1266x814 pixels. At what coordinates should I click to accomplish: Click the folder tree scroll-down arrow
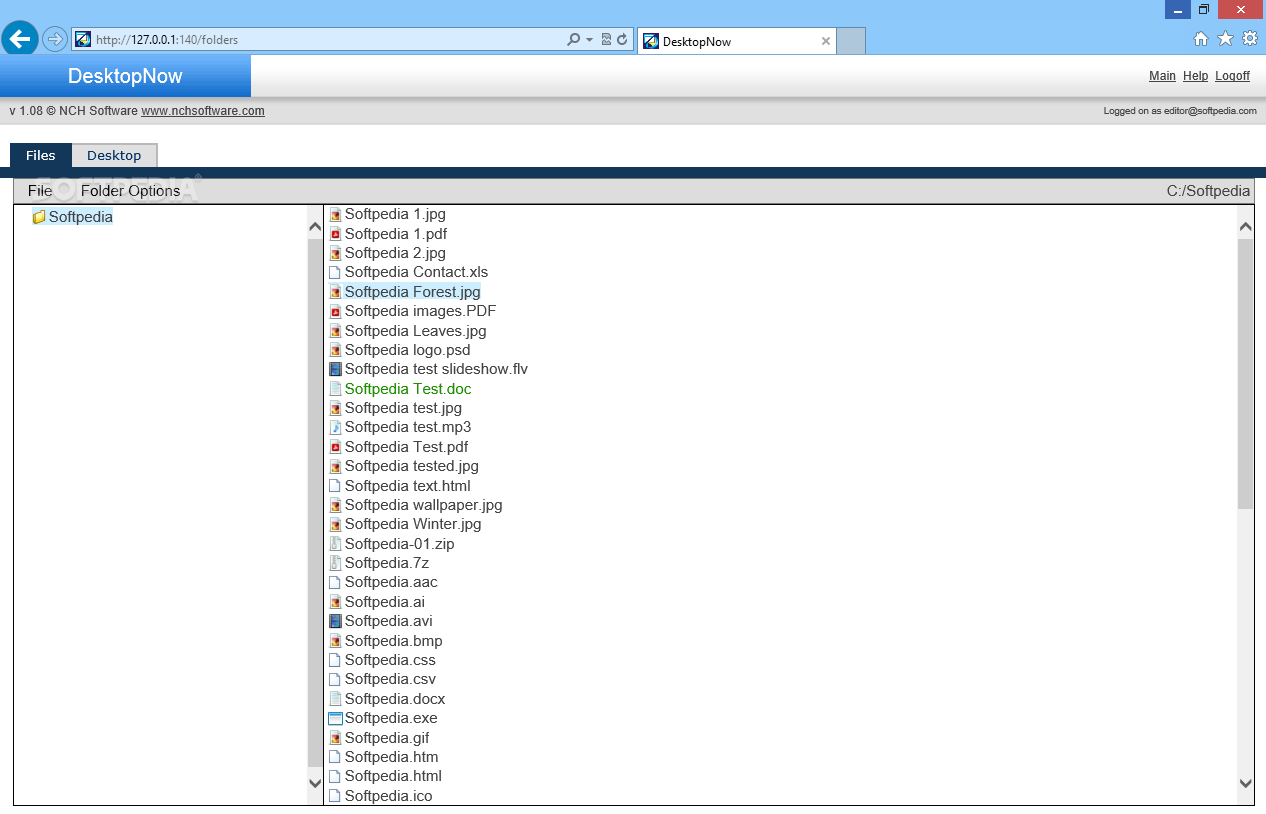pyautogui.click(x=315, y=783)
